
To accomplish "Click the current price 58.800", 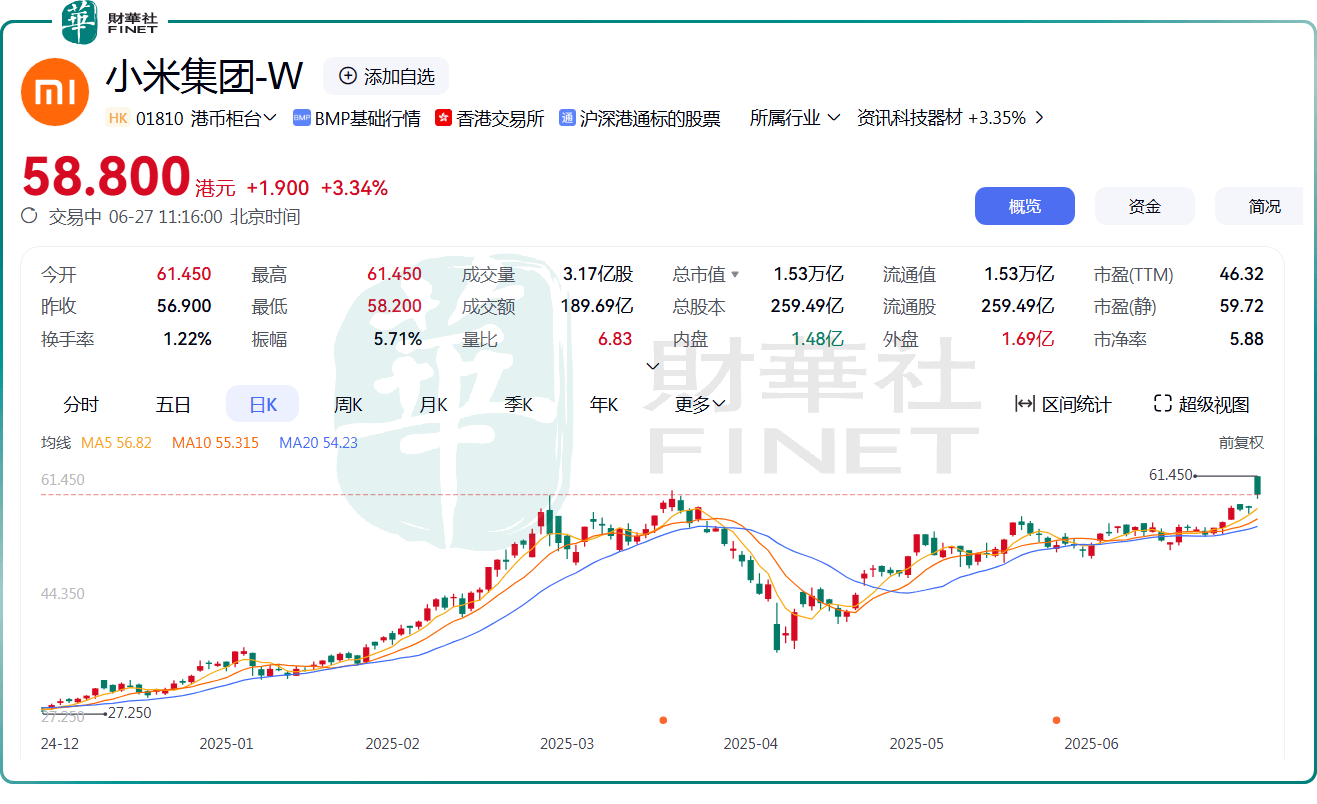I will click(106, 177).
